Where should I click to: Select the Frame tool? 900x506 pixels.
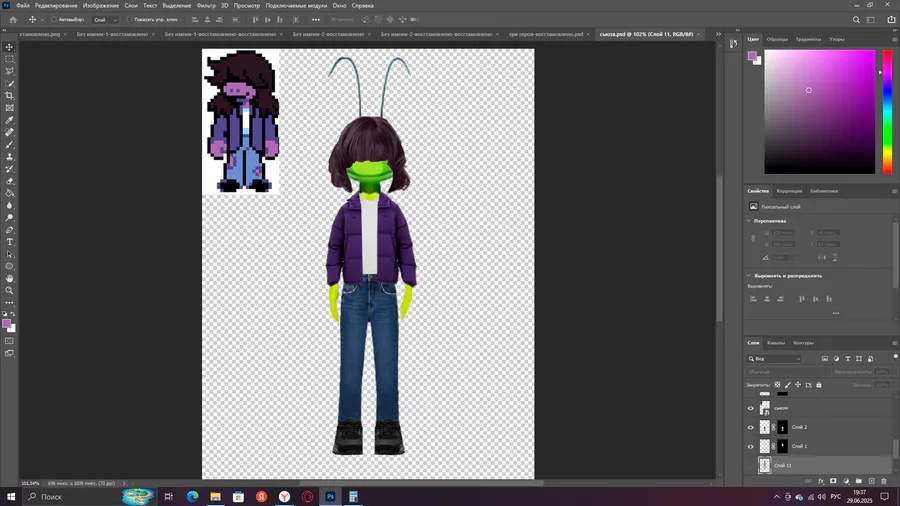pos(9,108)
